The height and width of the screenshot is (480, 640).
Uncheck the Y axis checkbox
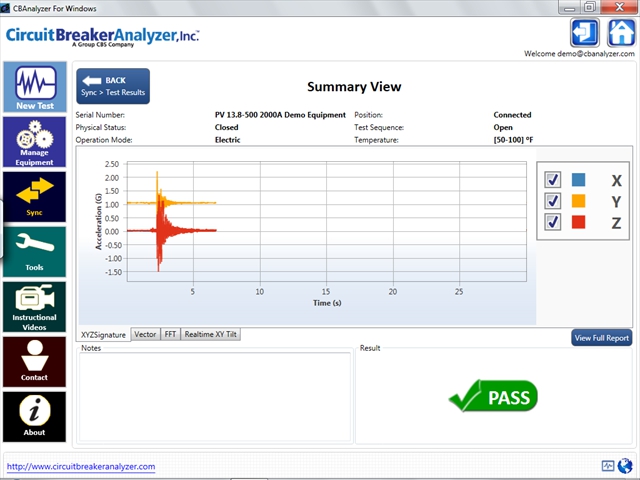(x=553, y=201)
